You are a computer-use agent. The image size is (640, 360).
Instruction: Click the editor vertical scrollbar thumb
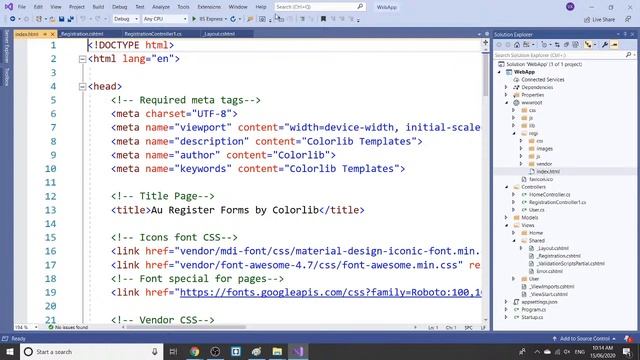coord(485,75)
